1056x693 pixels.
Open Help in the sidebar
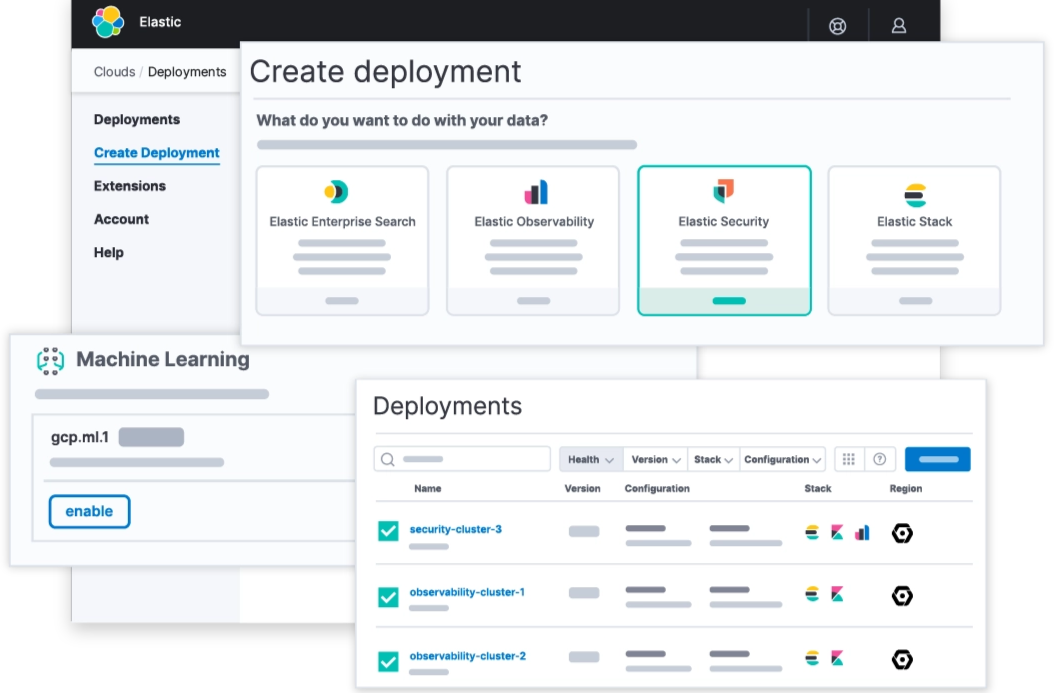(x=108, y=253)
